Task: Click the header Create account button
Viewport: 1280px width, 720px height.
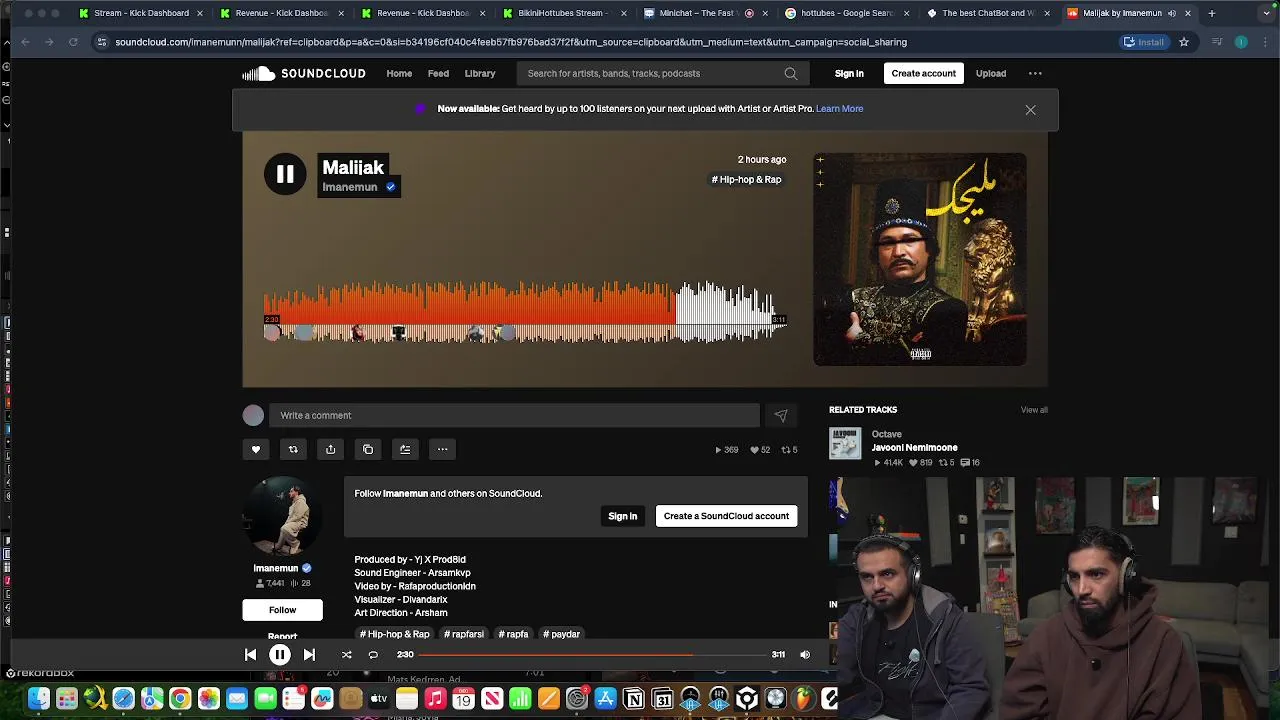Action: coord(924,73)
